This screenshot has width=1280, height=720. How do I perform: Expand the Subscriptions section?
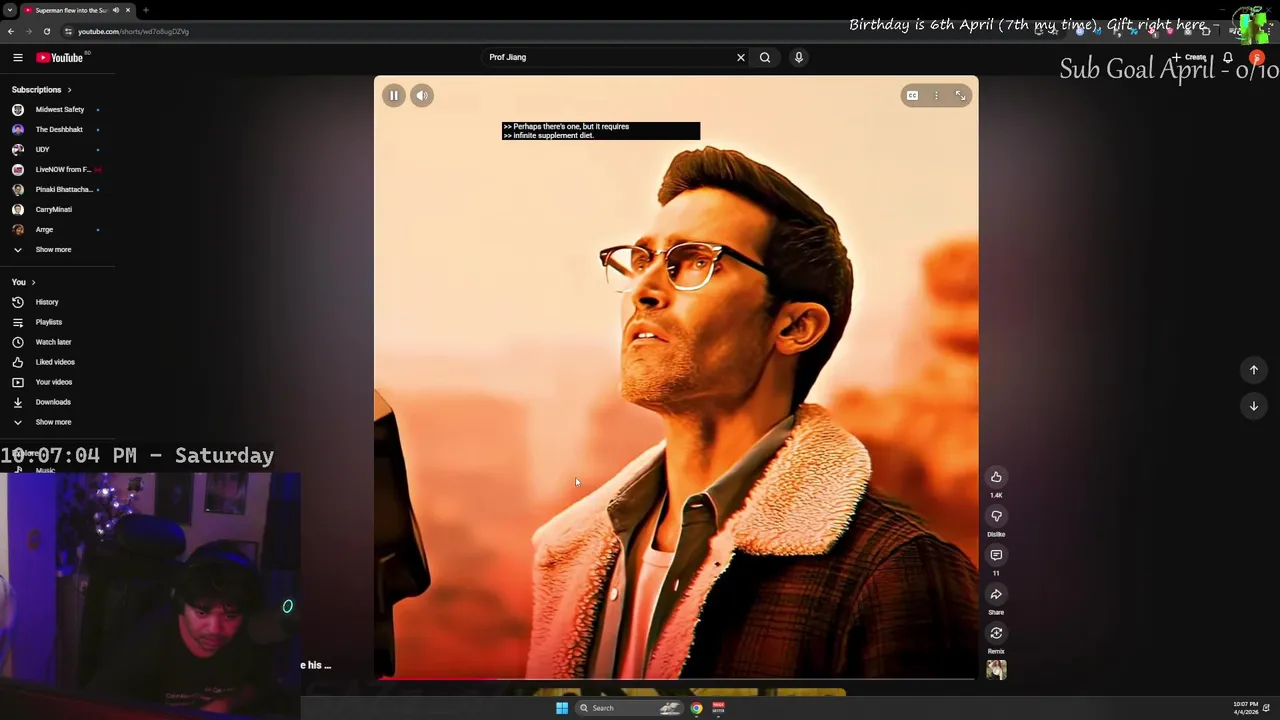pos(42,90)
